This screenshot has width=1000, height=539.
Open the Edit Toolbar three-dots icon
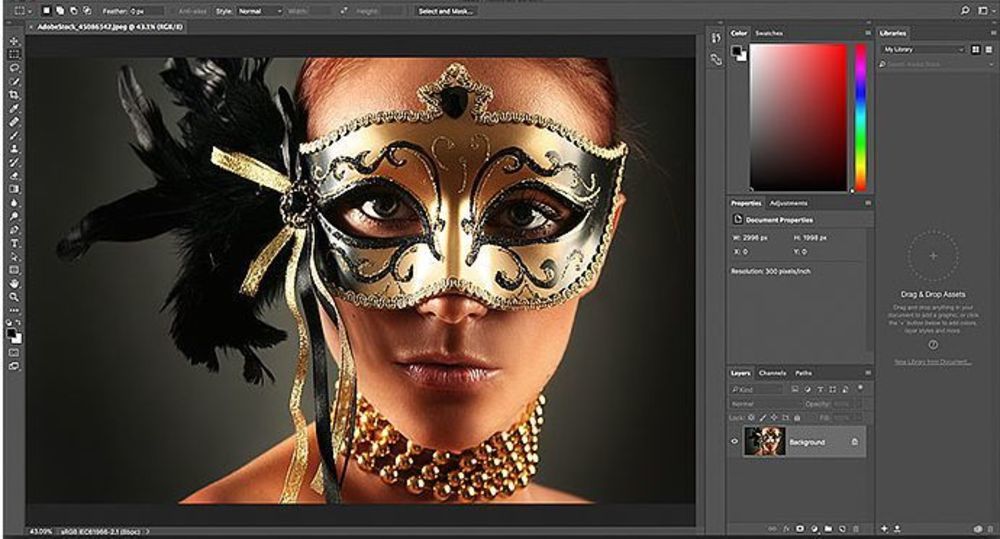point(14,311)
